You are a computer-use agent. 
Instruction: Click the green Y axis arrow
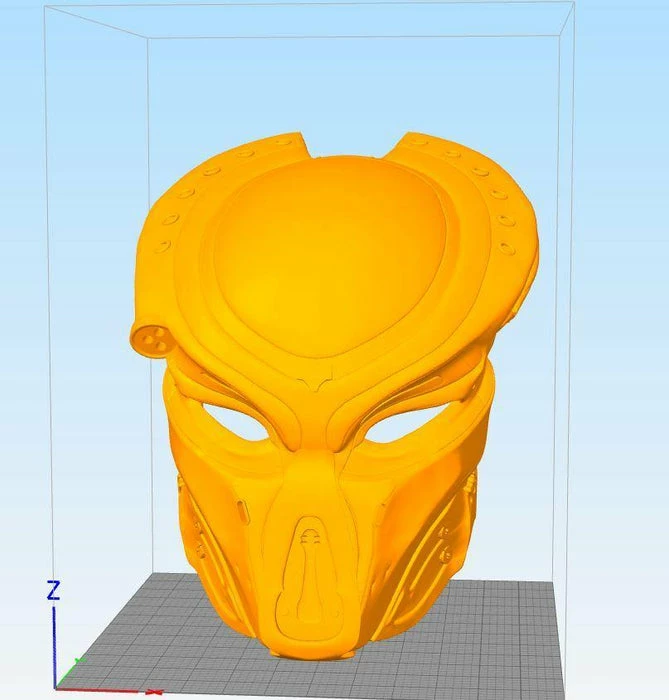pos(74,664)
